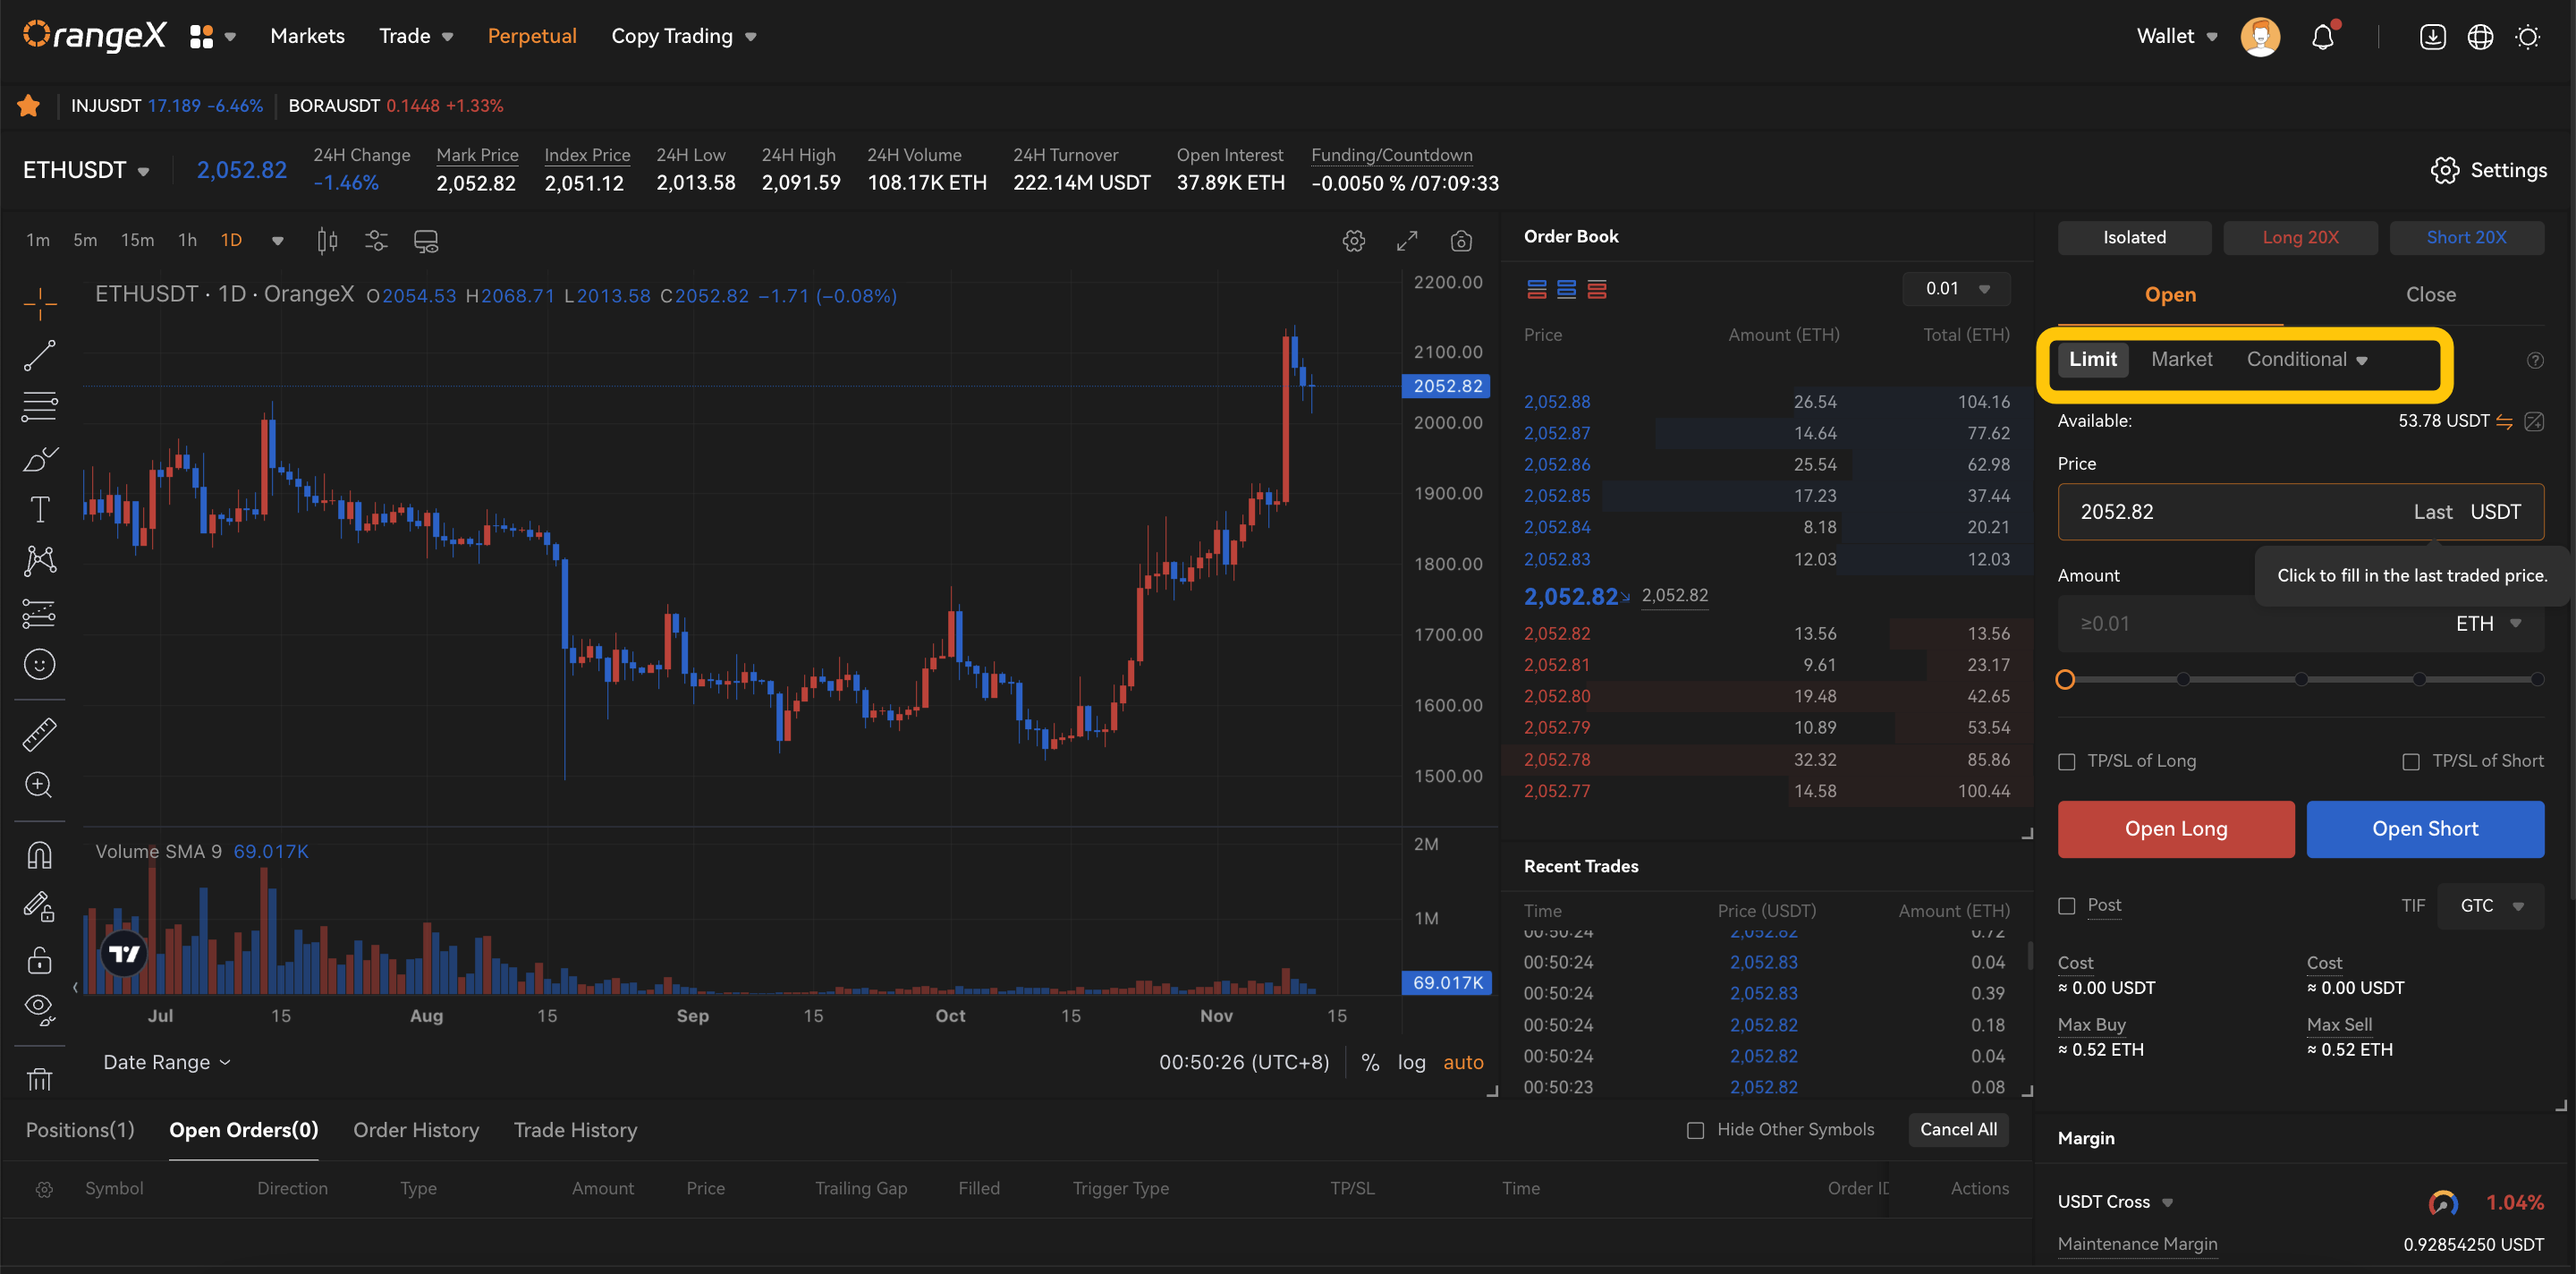Image resolution: width=2576 pixels, height=1274 pixels.
Task: Enable TP/SL of Short checkbox
Action: [2412, 762]
